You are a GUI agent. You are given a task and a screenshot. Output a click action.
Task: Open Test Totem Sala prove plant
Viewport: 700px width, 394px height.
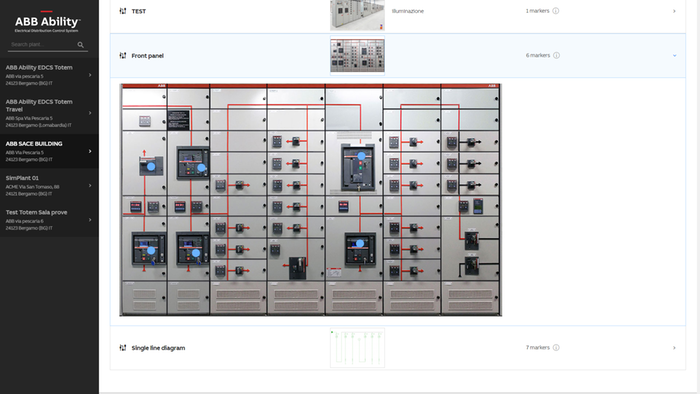point(49,220)
